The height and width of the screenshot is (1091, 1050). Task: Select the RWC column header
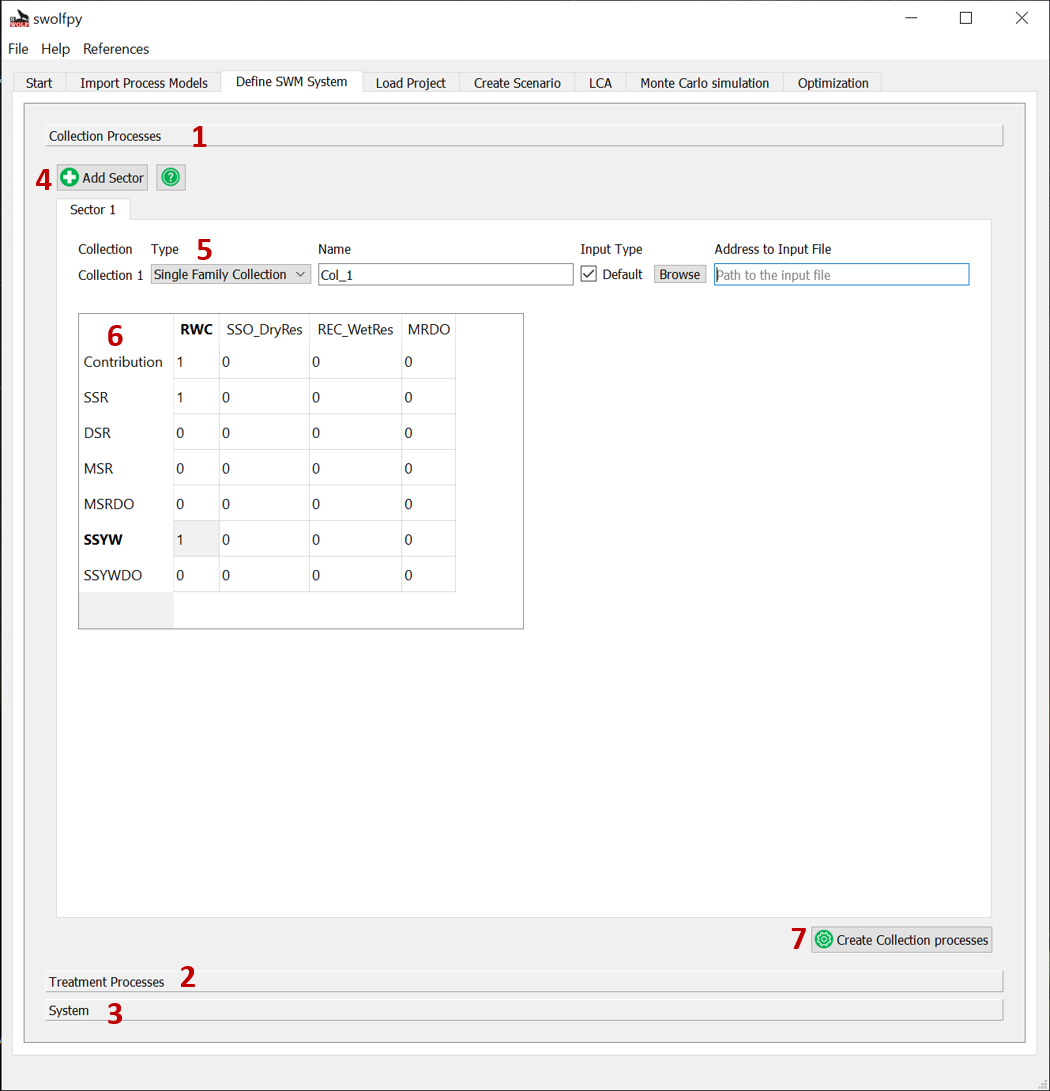pyautogui.click(x=196, y=329)
